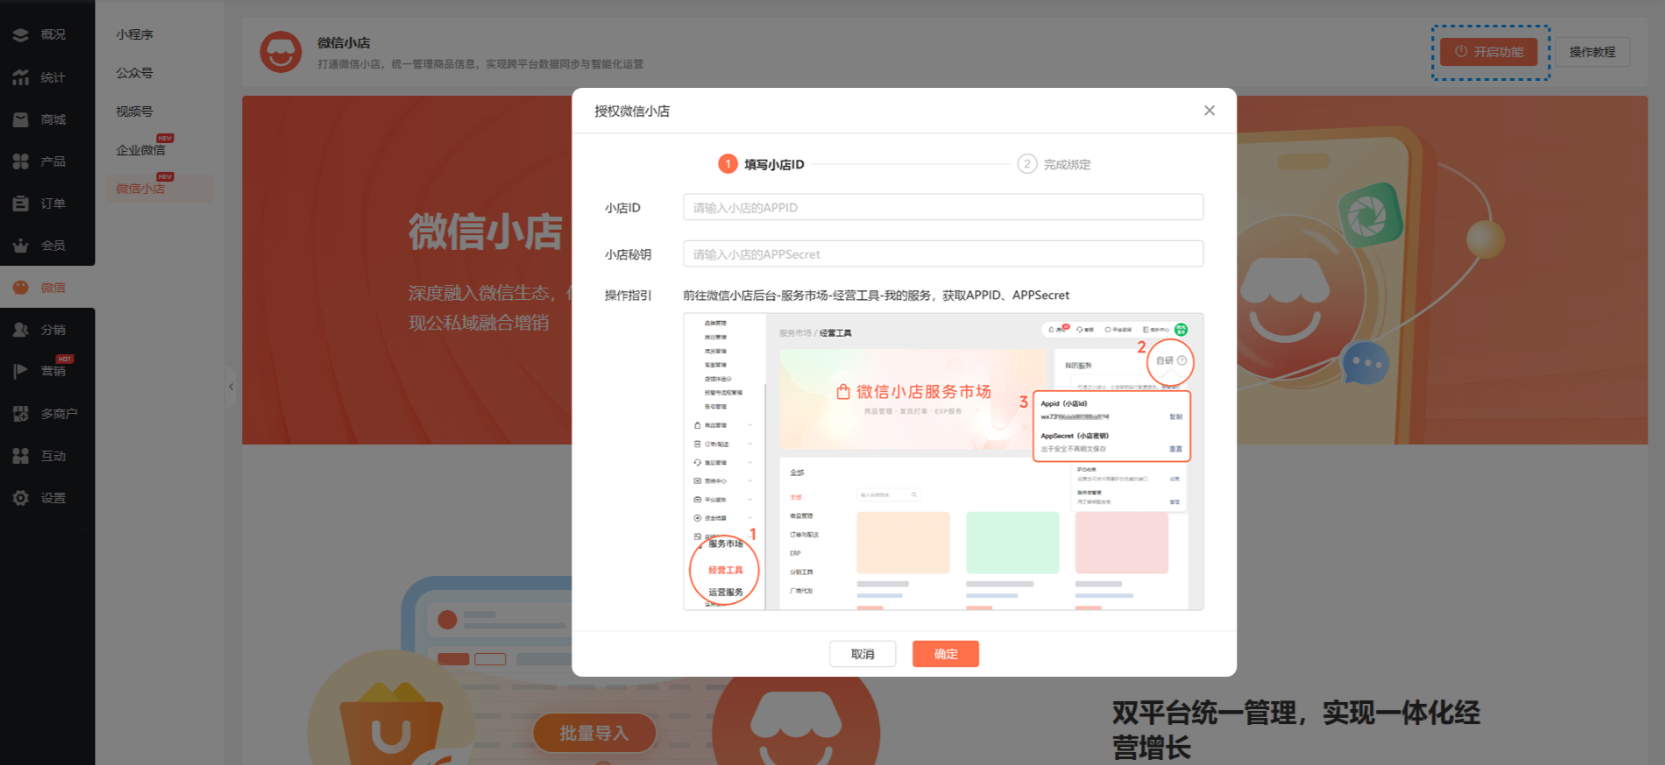
Task: Click the 产品 products grid icon
Action: tap(20, 161)
